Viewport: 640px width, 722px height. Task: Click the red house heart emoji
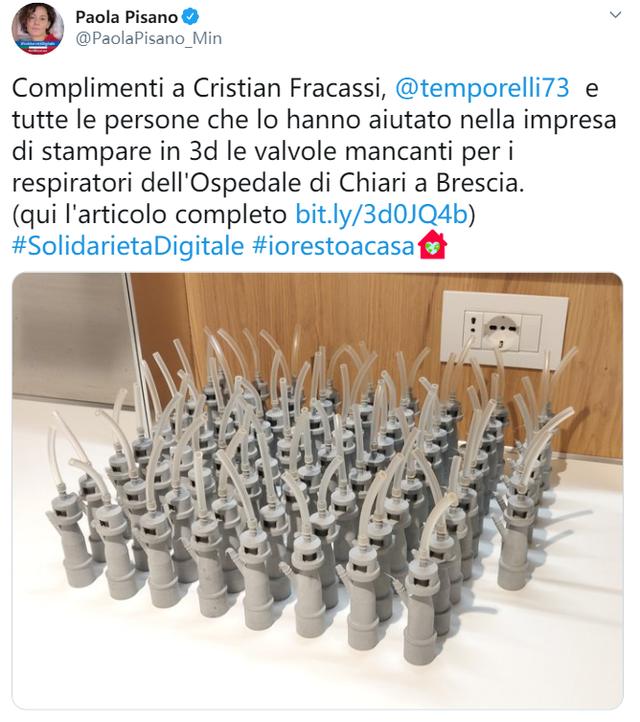(x=432, y=245)
